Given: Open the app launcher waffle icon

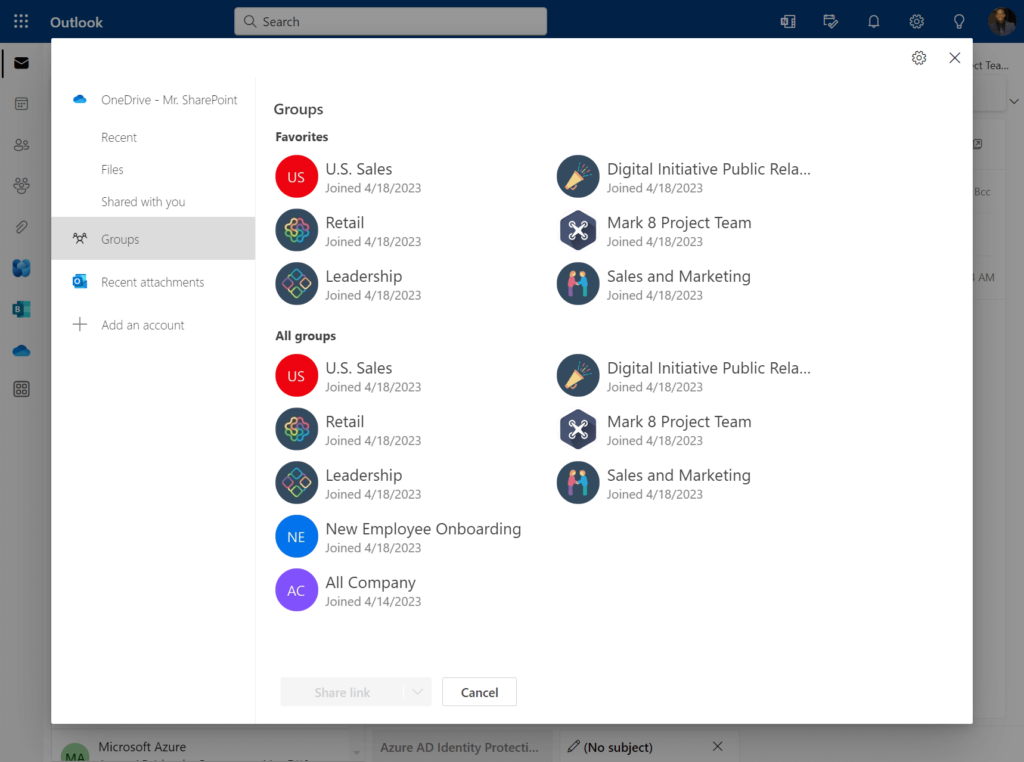Looking at the screenshot, I should (x=21, y=22).
